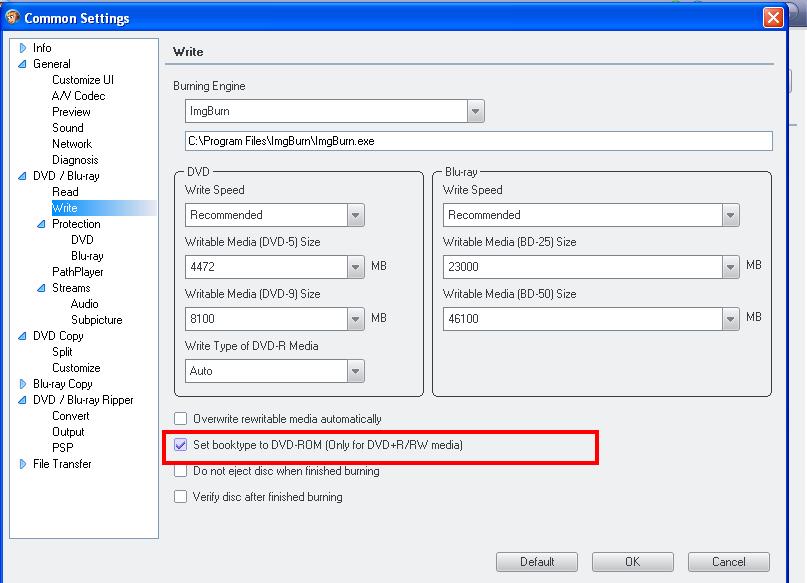Collapse the General tree node

[x=23, y=64]
